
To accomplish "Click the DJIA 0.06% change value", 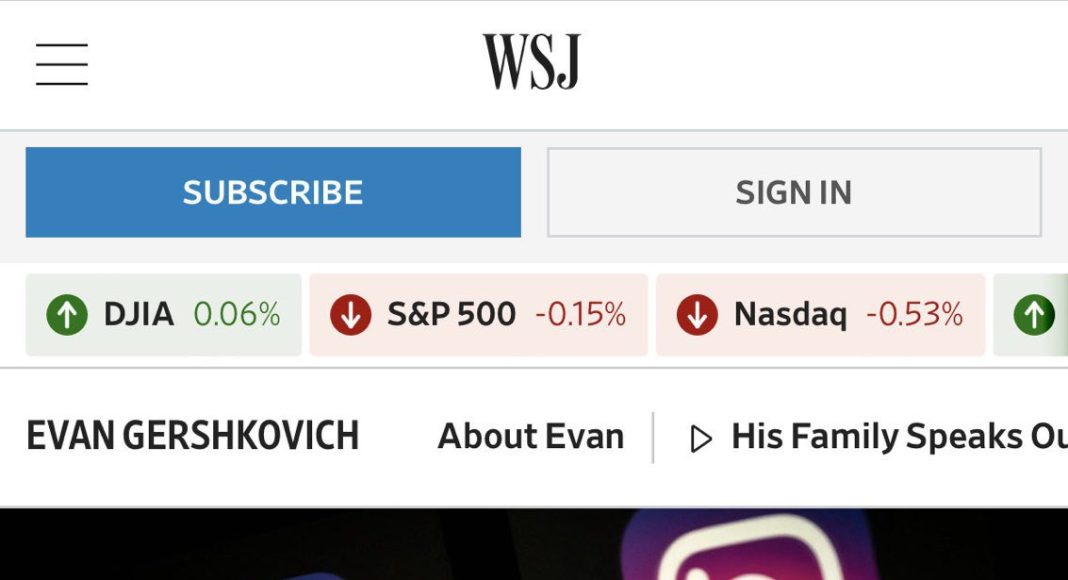I will (237, 316).
